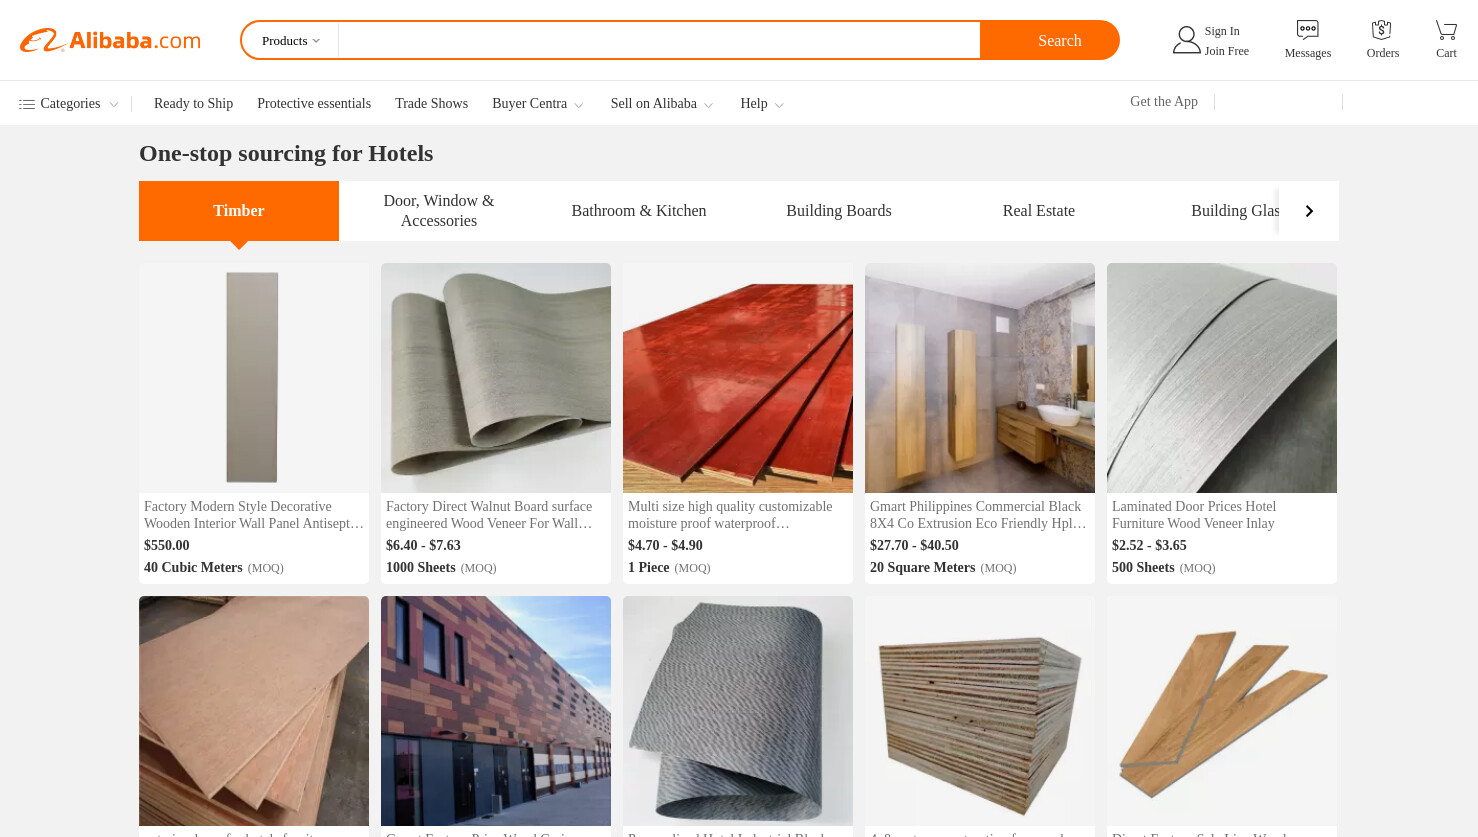This screenshot has height=837, width=1478.
Task: Click the 500 Sheets MOQ text
Action: click(x=1164, y=568)
